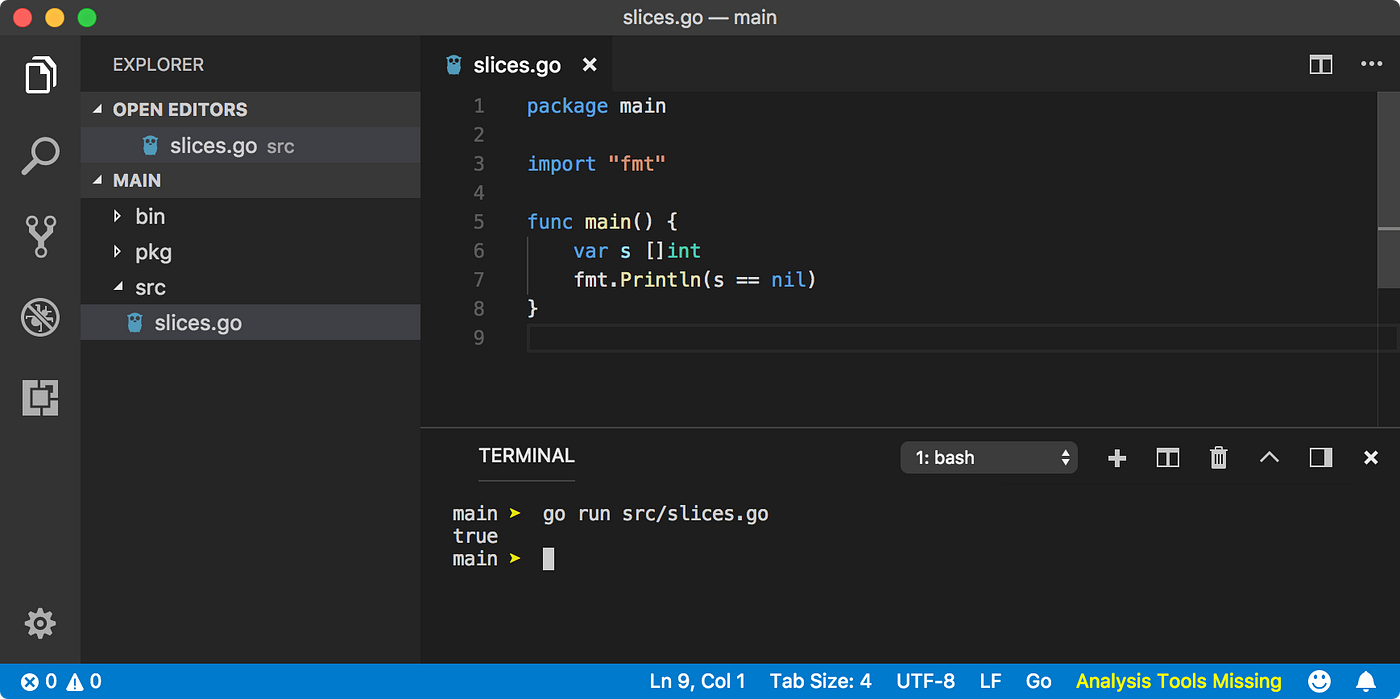Screen dimensions: 1400x699
Task: Change Tab Size: 4 setting
Action: click(821, 682)
